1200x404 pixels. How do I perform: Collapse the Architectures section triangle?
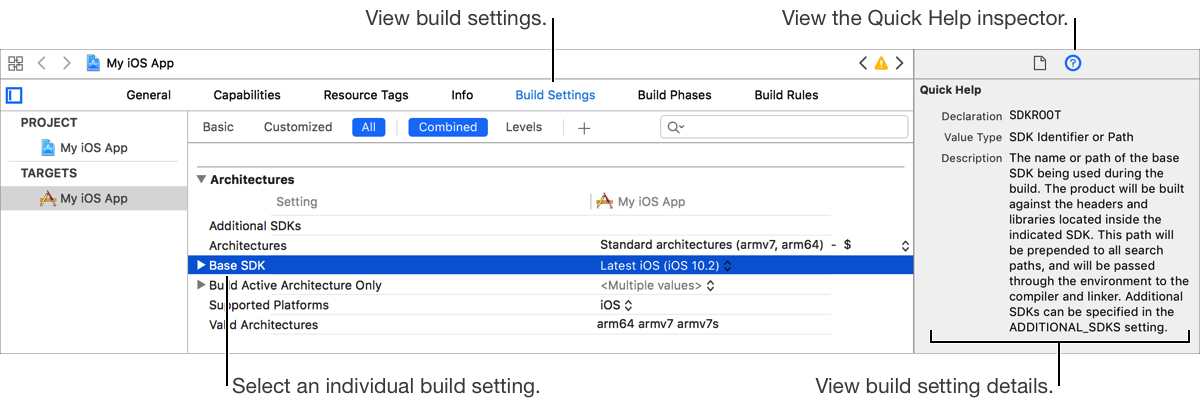[x=202, y=180]
